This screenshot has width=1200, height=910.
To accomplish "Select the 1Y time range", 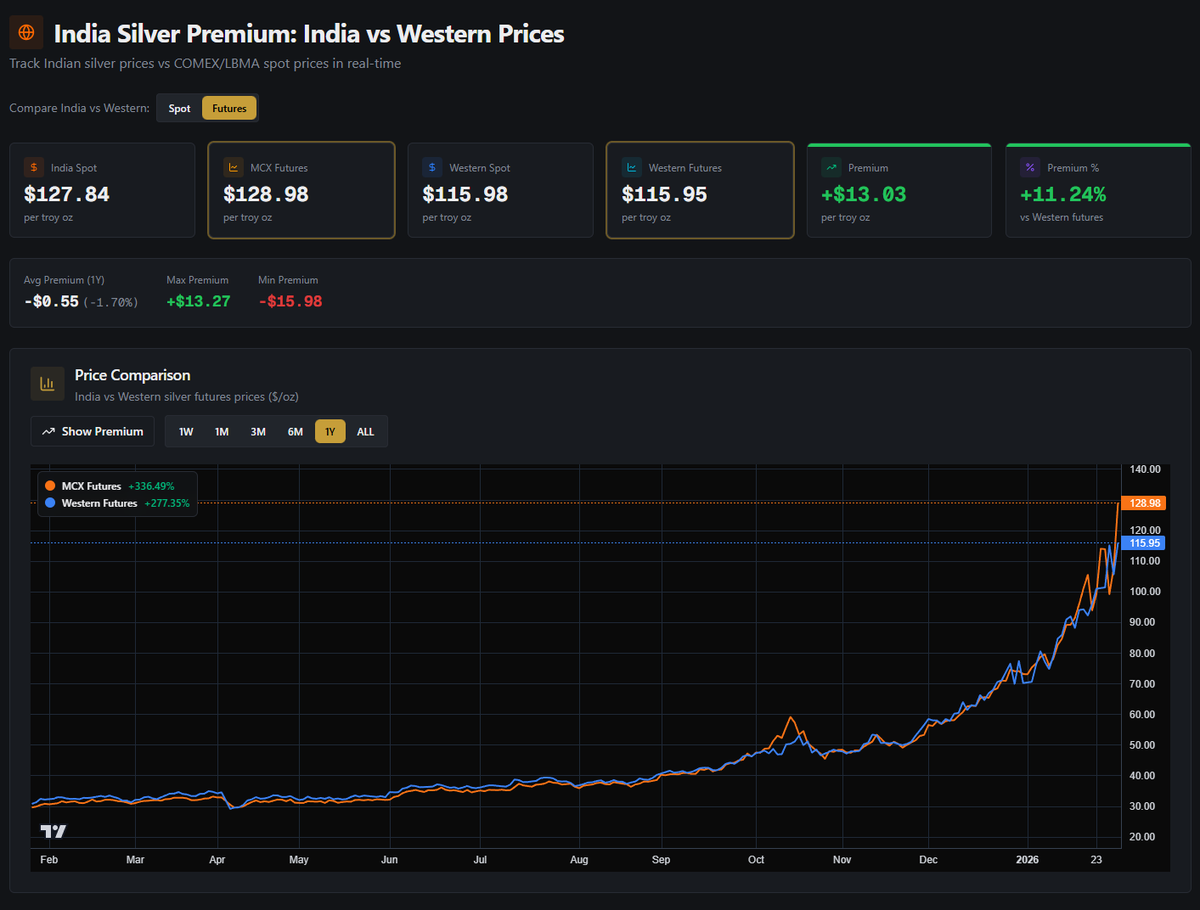I will click(x=330, y=431).
